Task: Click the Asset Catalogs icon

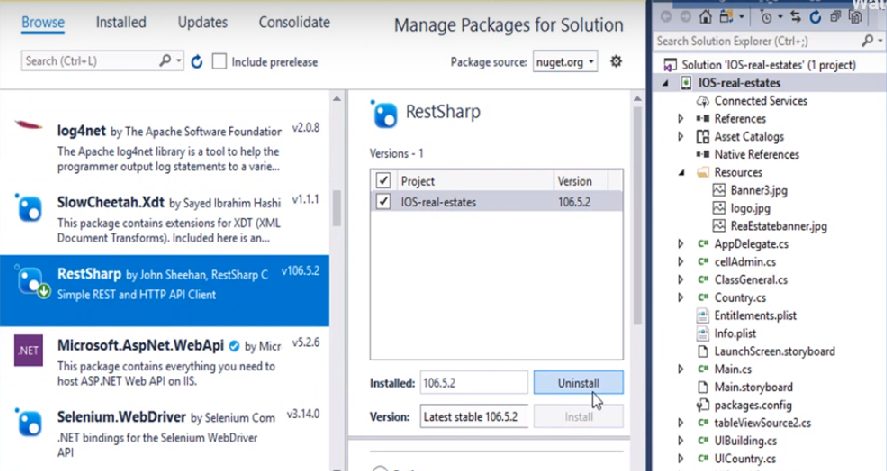Action: [x=703, y=137]
